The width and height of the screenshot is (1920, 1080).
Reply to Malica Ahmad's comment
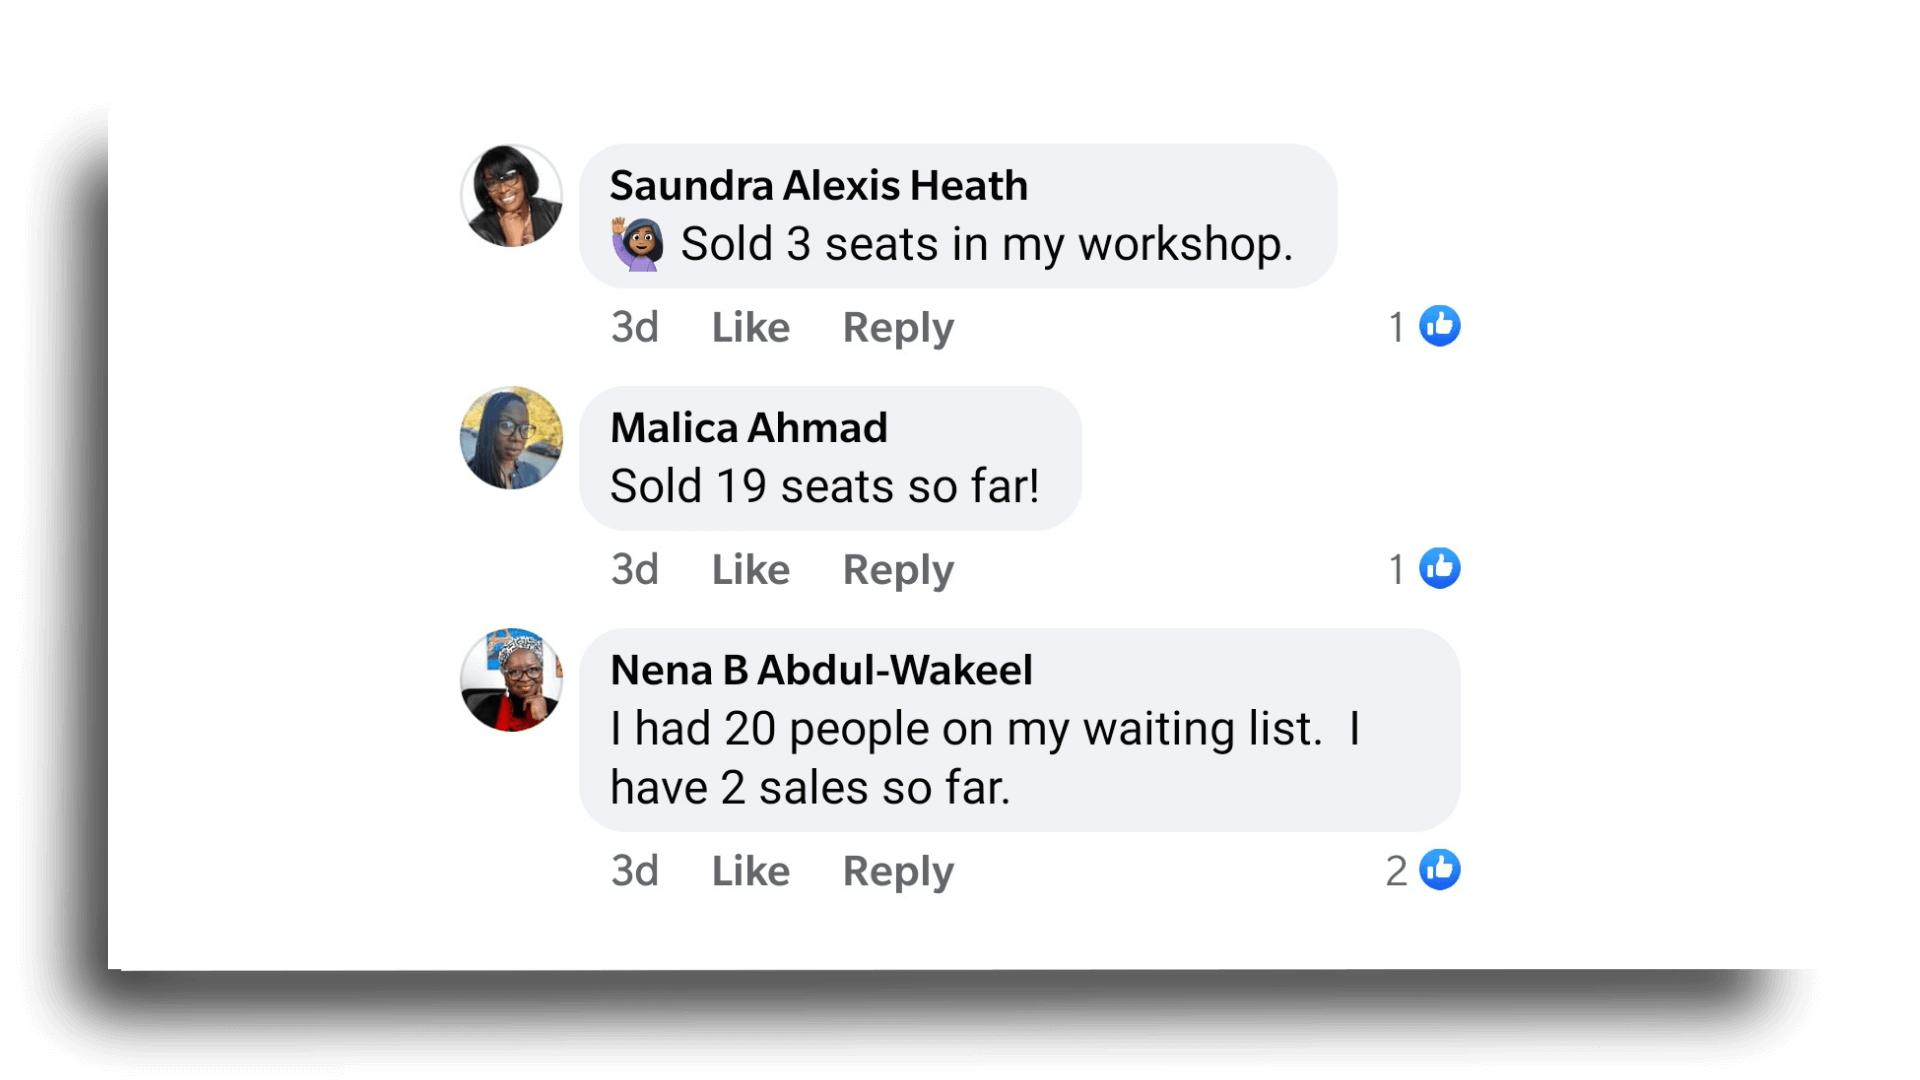coord(898,571)
